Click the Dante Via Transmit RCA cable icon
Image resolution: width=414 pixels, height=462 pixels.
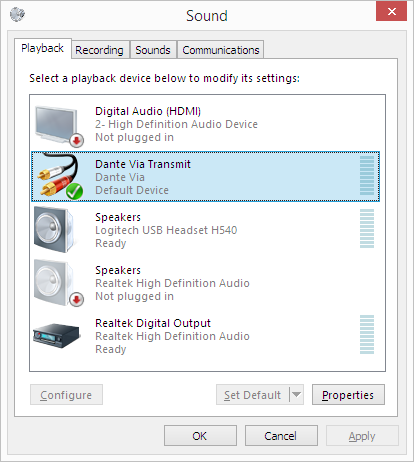tap(59, 177)
